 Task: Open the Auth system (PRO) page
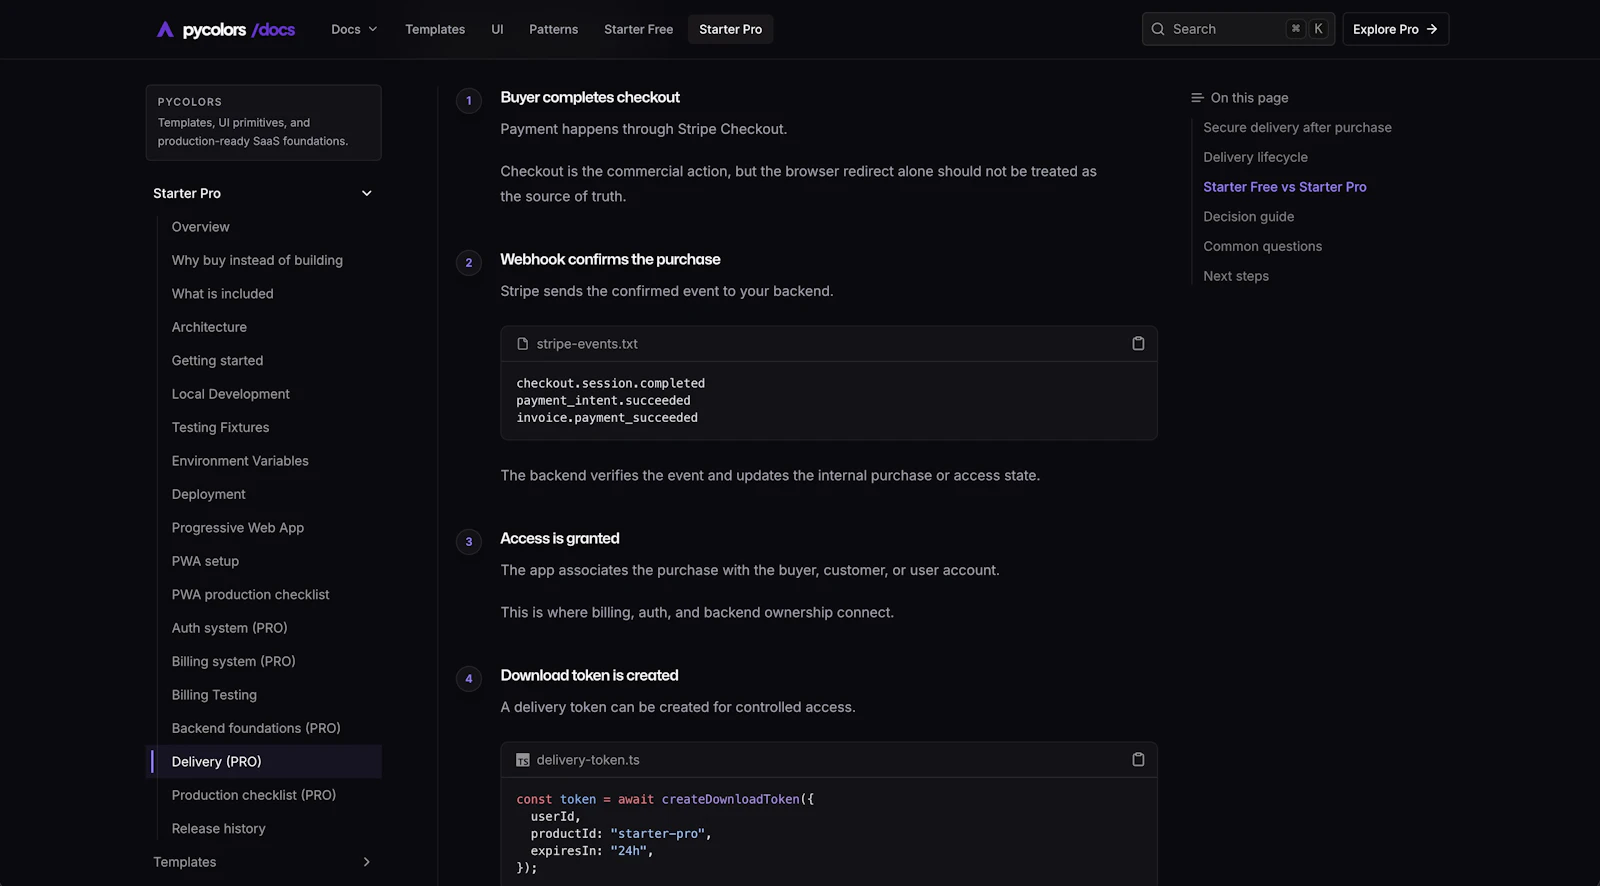(x=229, y=628)
